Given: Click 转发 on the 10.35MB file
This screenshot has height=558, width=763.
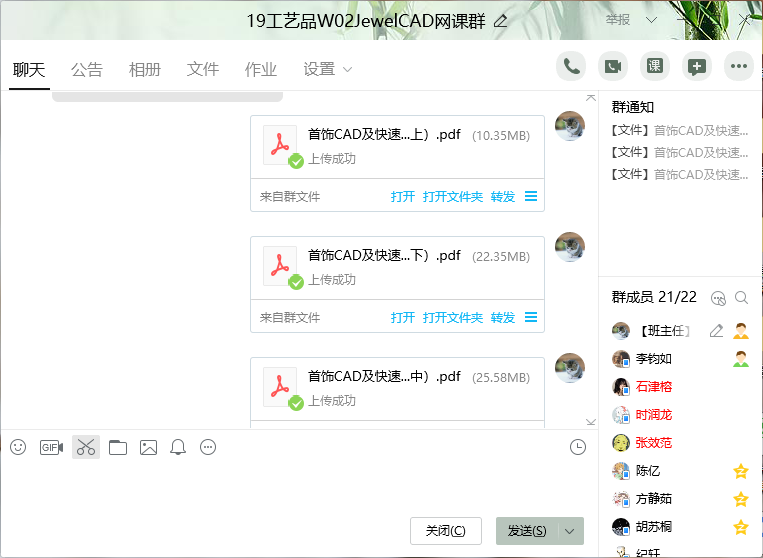Looking at the screenshot, I should coord(503,197).
